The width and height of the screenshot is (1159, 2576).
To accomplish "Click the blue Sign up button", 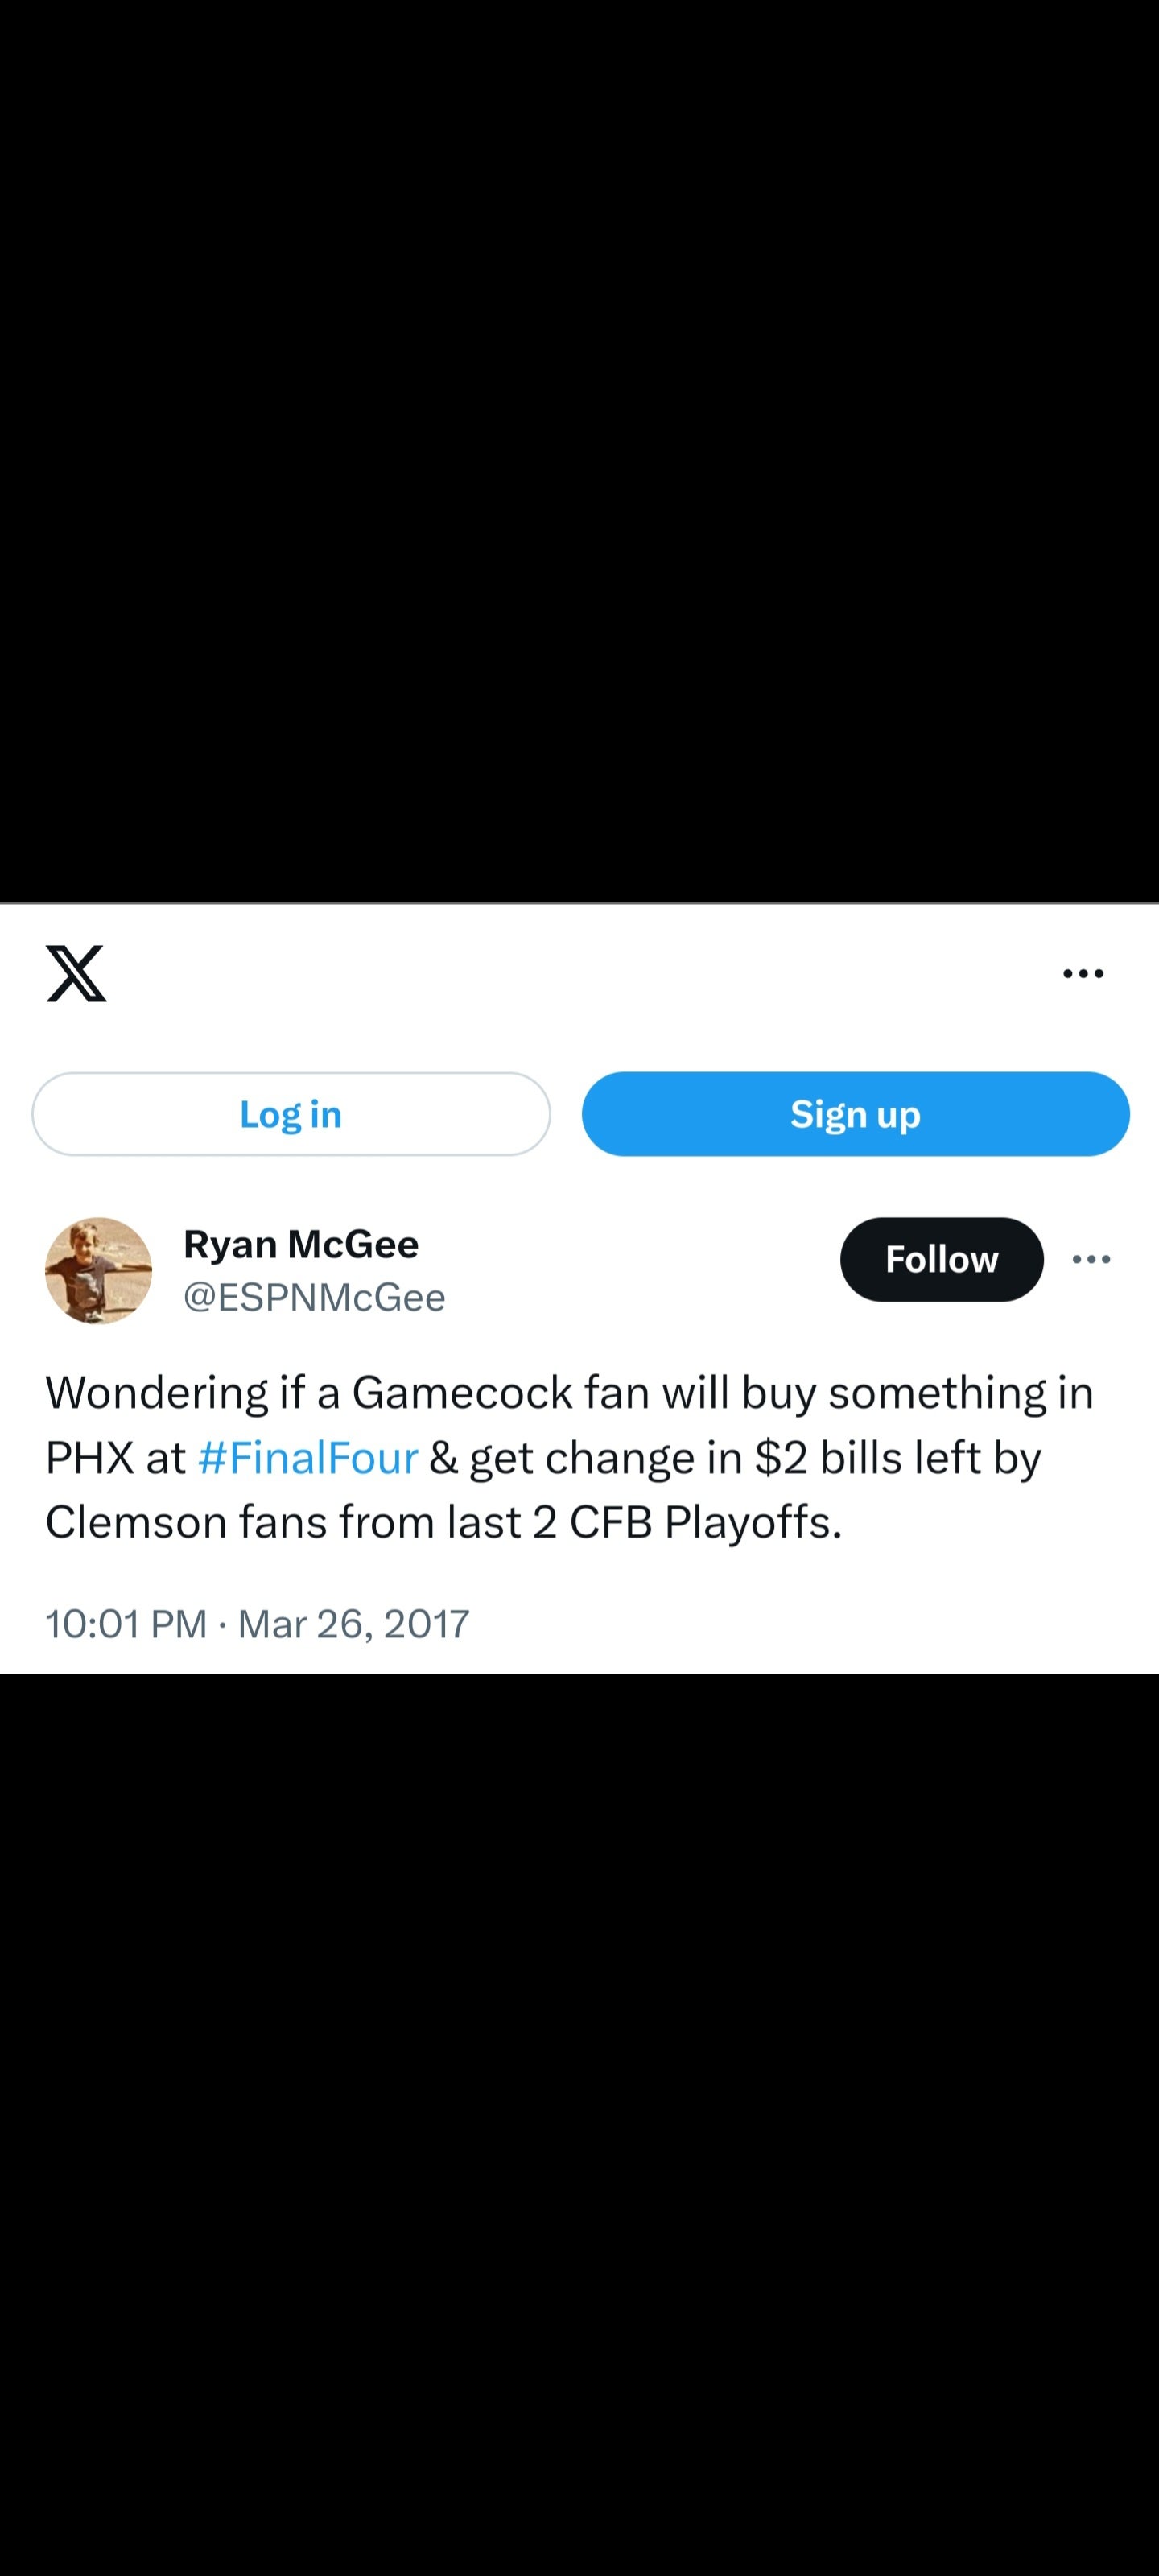I will point(855,1114).
